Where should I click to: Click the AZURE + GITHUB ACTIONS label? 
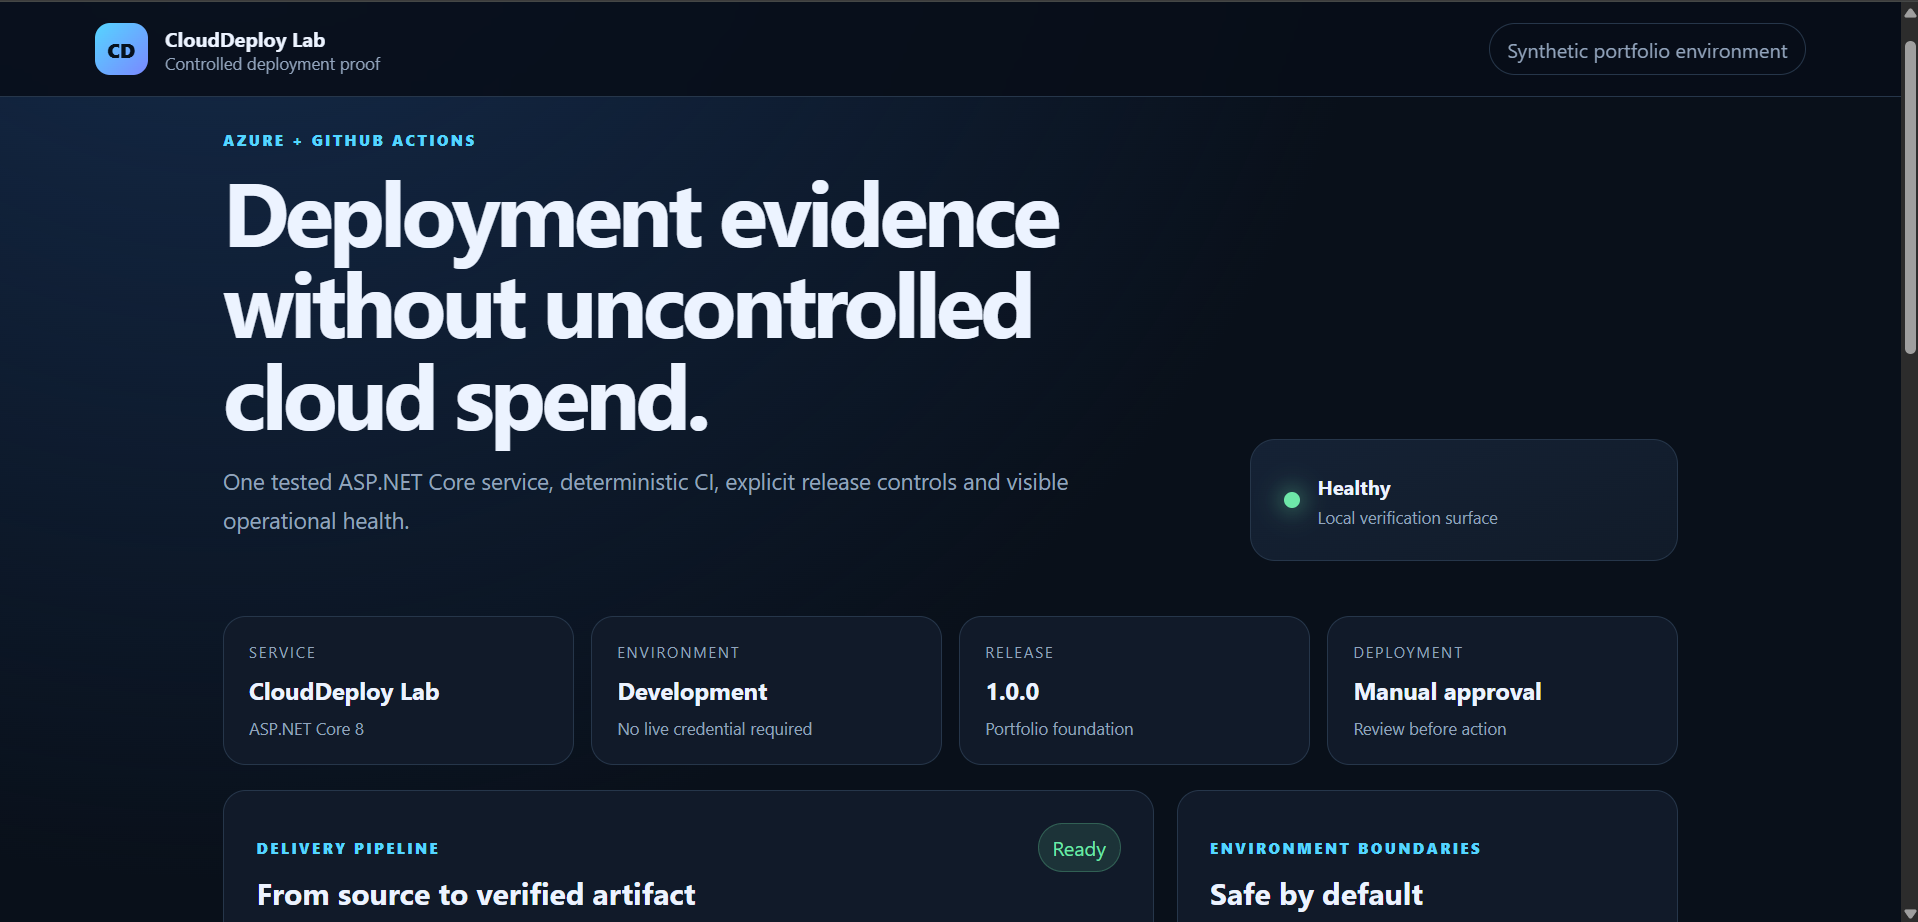pos(349,141)
